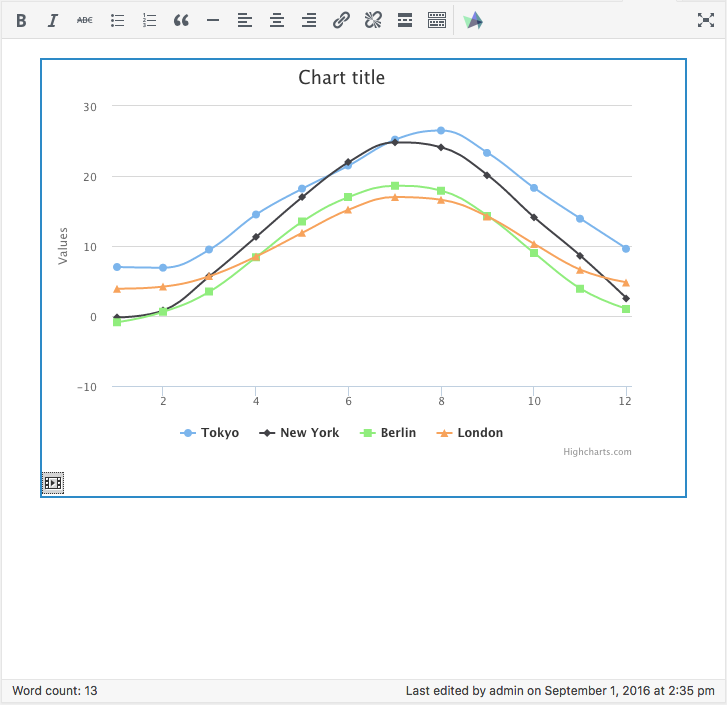The height and width of the screenshot is (705, 727).
Task: Insert a numbered list
Action: tap(149, 20)
